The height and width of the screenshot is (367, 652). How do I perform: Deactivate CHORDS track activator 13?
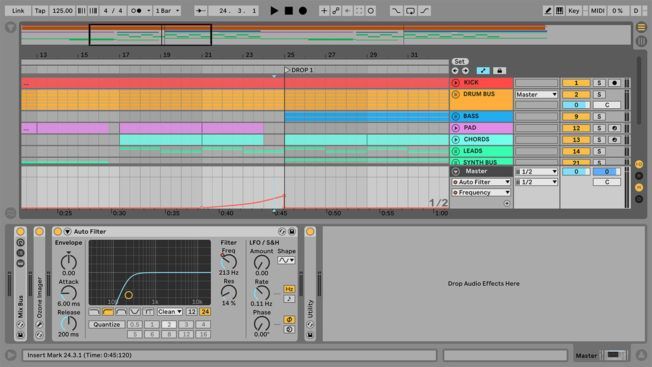coord(576,140)
